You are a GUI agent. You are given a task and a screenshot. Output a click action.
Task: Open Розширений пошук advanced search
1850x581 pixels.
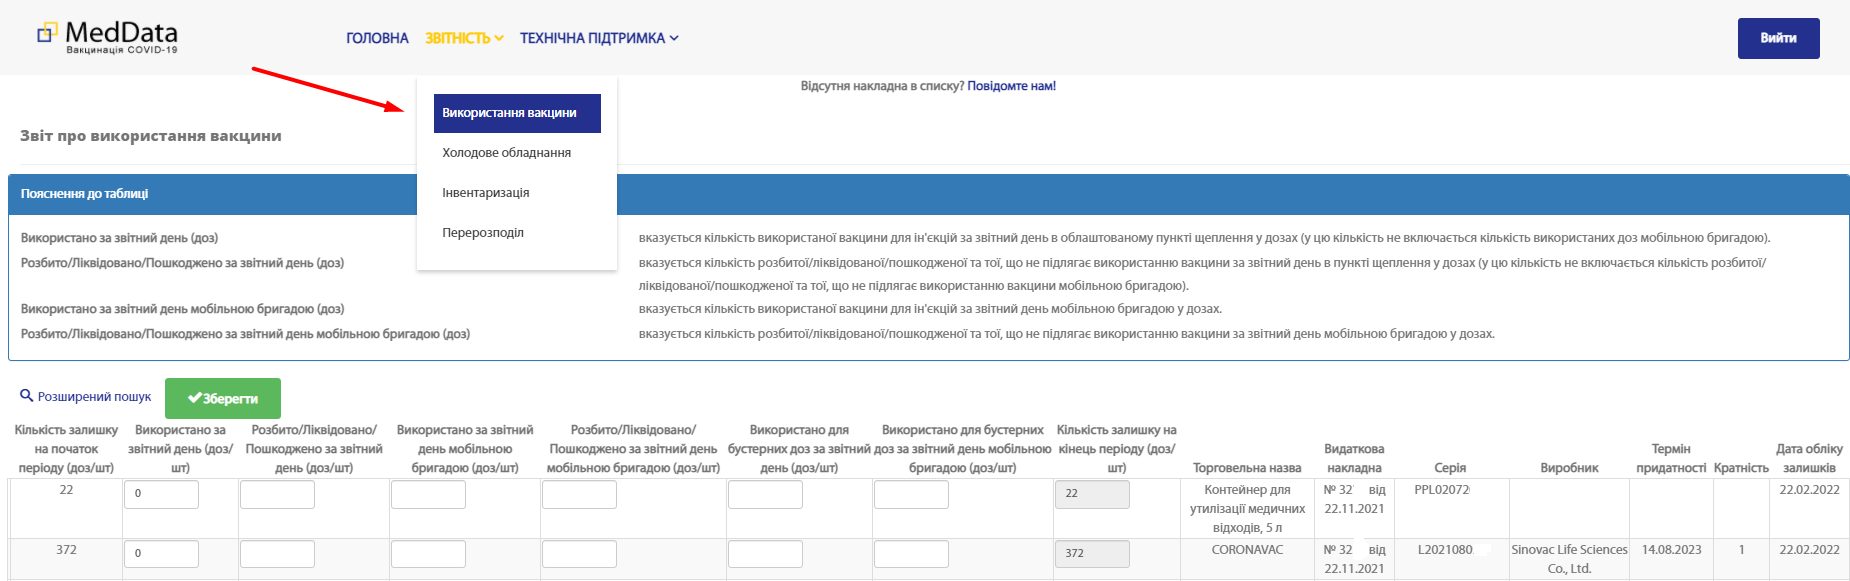tap(94, 397)
